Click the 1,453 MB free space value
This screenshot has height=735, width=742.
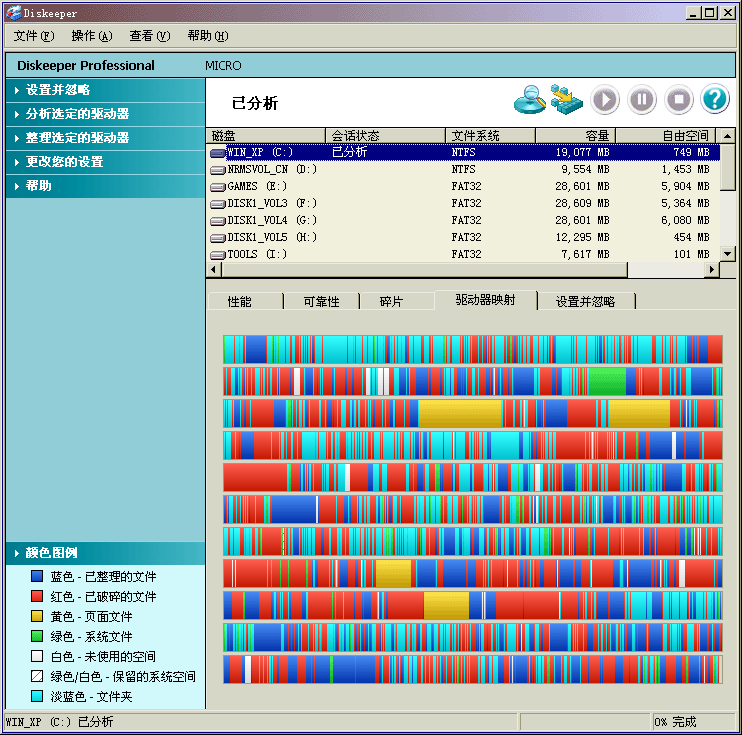coord(685,169)
